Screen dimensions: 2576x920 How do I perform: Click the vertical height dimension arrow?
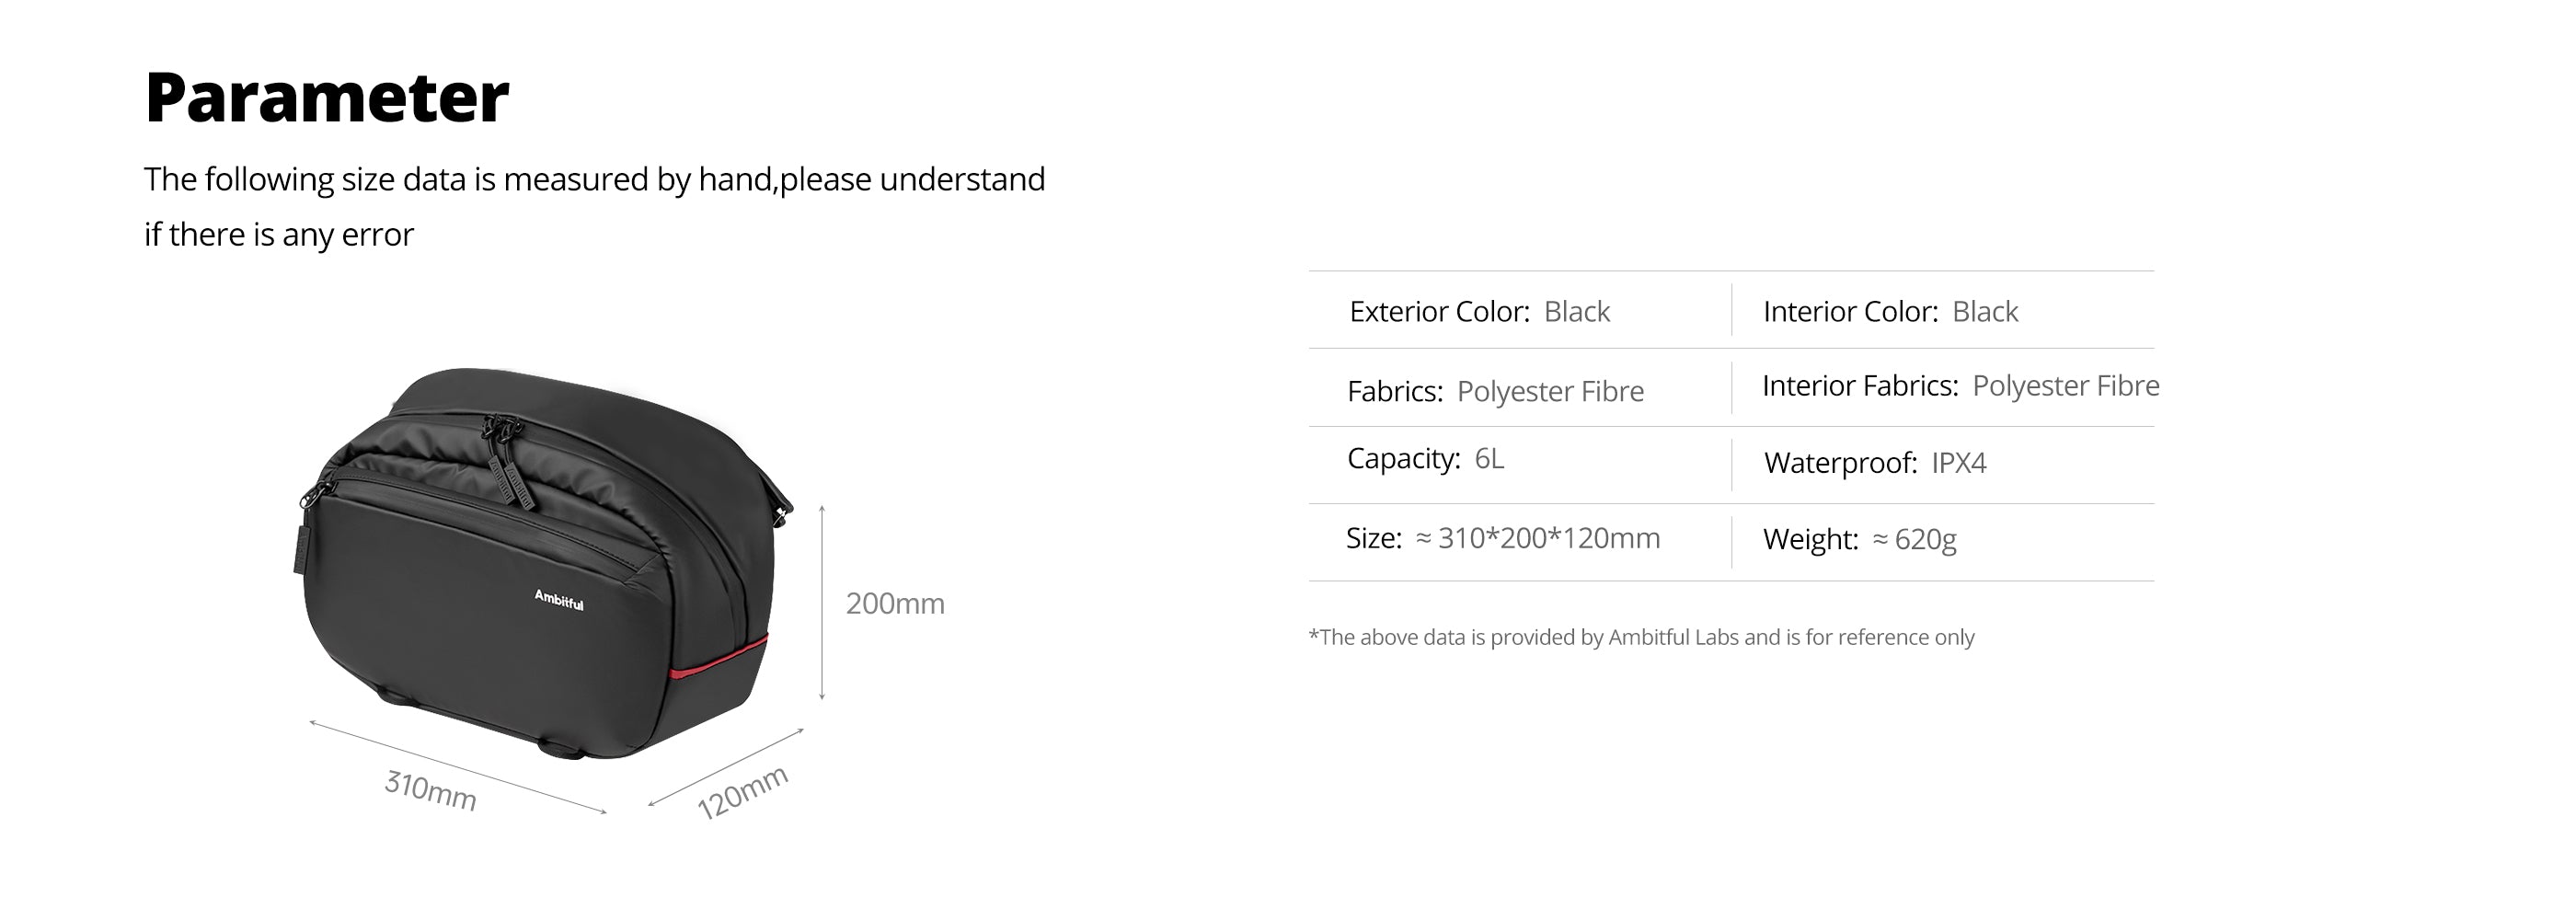[822, 602]
